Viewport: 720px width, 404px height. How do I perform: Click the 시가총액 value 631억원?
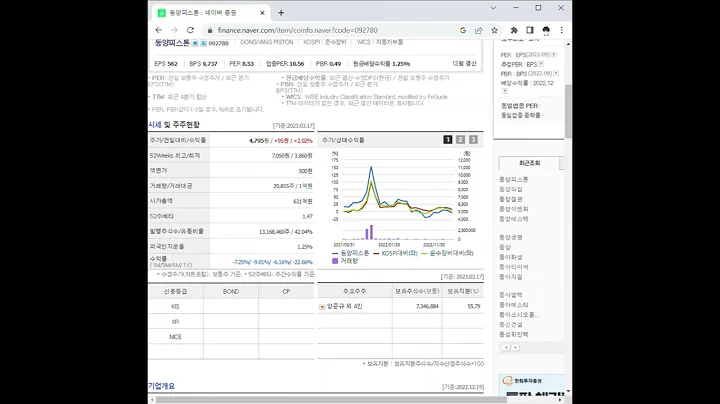click(x=303, y=201)
